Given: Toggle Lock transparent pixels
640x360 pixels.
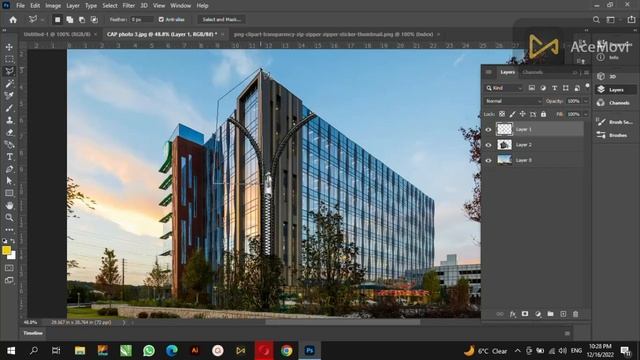Looking at the screenshot, I should (x=502, y=114).
